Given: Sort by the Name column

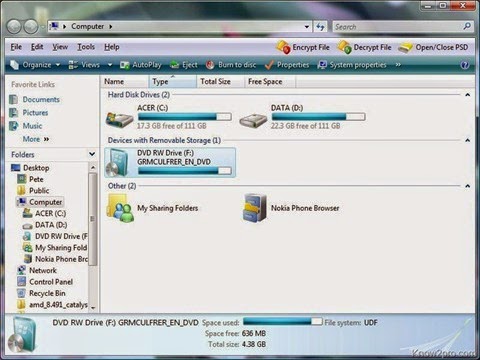Looking at the screenshot, I should pyautogui.click(x=124, y=81).
